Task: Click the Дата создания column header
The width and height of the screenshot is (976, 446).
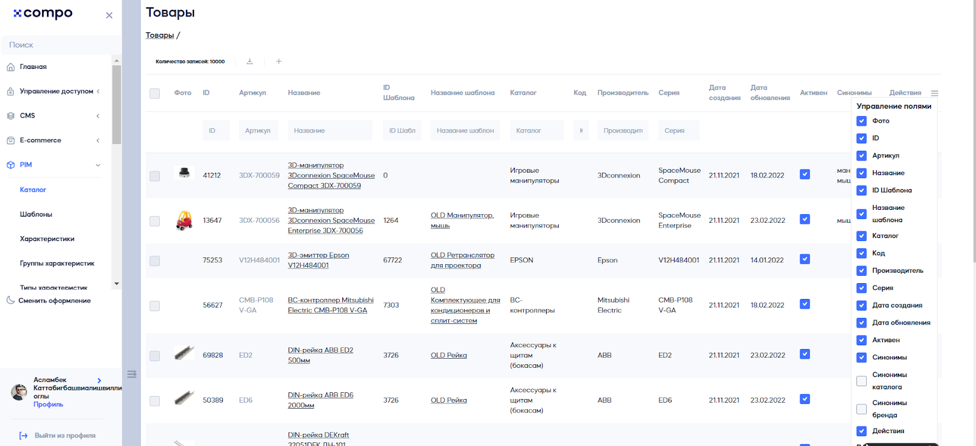Action: (x=725, y=93)
